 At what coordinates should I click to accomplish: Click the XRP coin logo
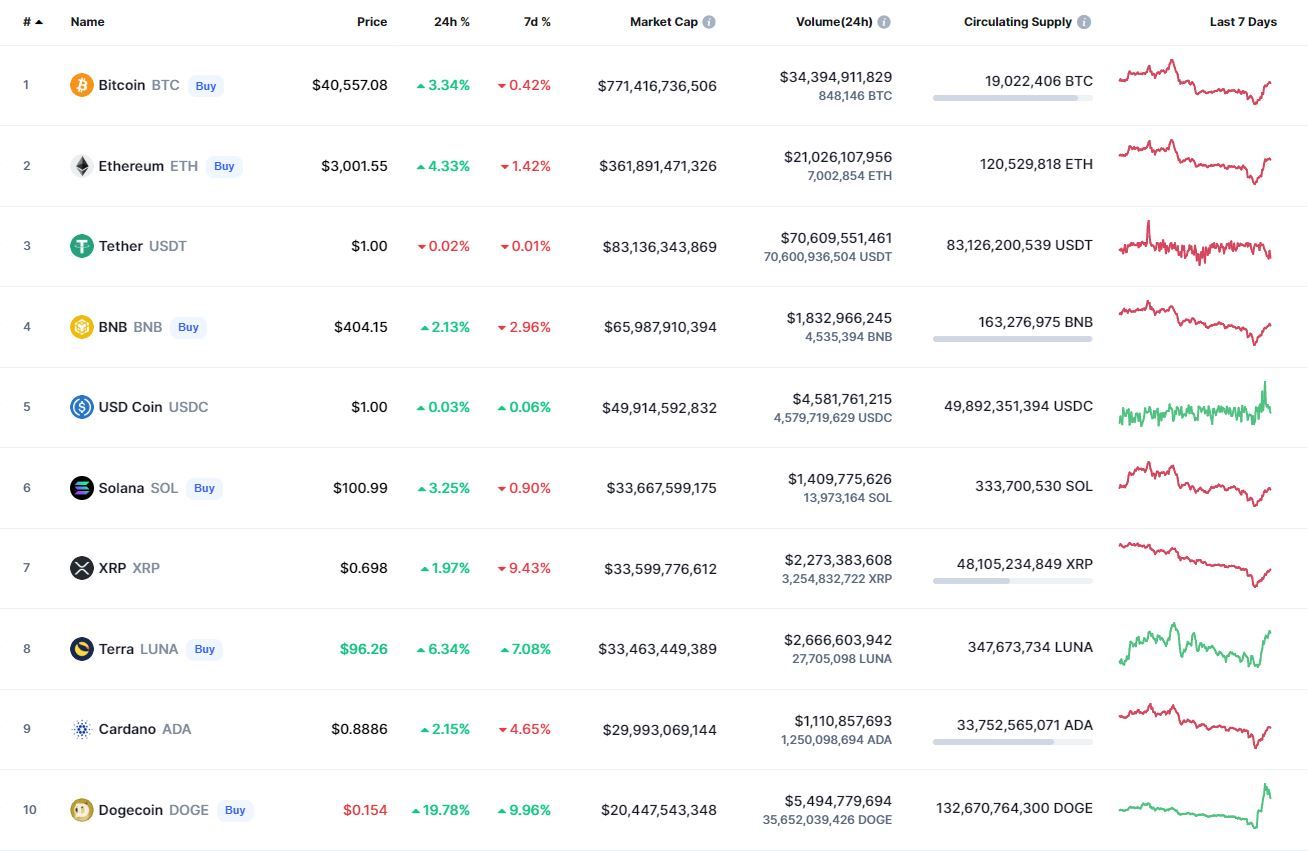(82, 568)
